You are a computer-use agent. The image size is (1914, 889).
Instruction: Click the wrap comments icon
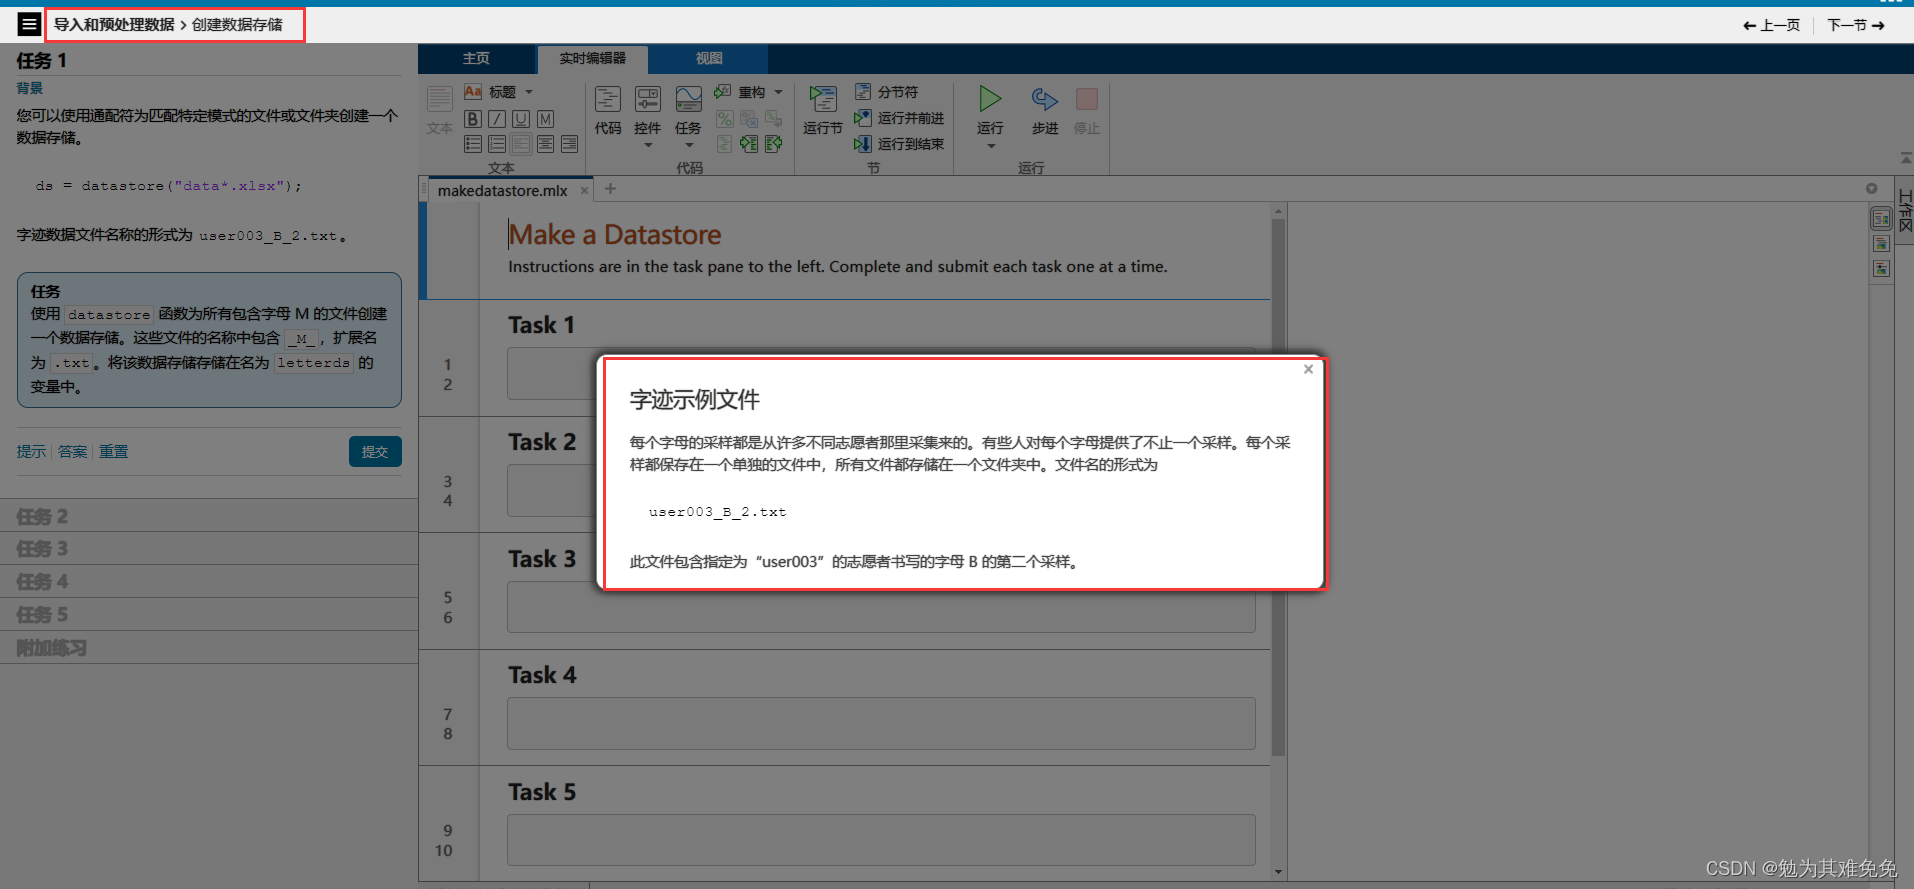pos(774,119)
